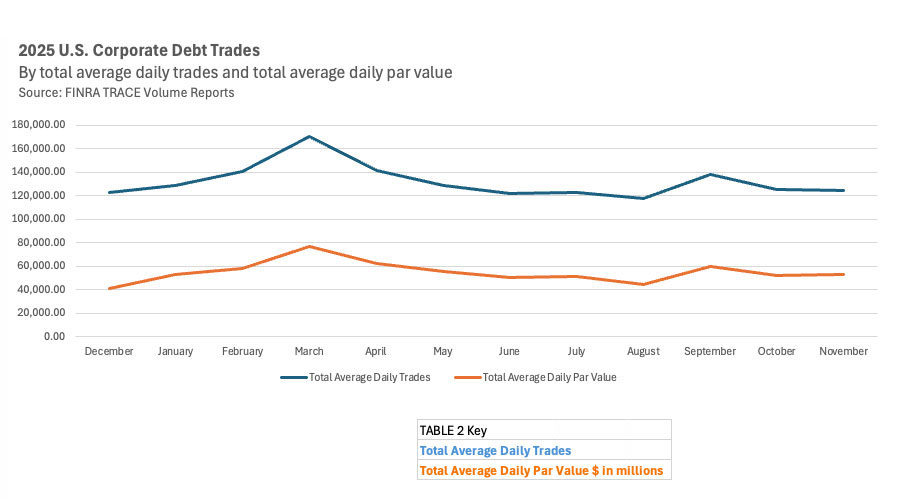The image size is (900, 500).
Task: Click the November month axis label
Action: [844, 352]
